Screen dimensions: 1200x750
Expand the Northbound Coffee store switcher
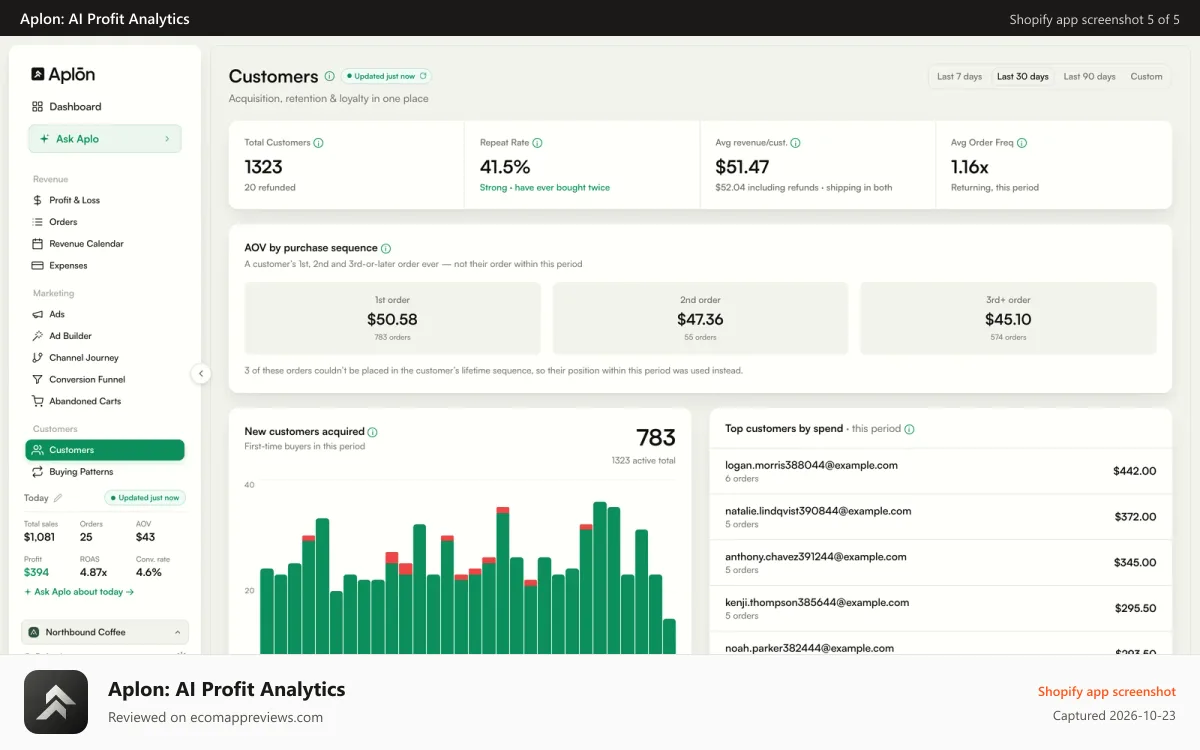click(x=105, y=632)
